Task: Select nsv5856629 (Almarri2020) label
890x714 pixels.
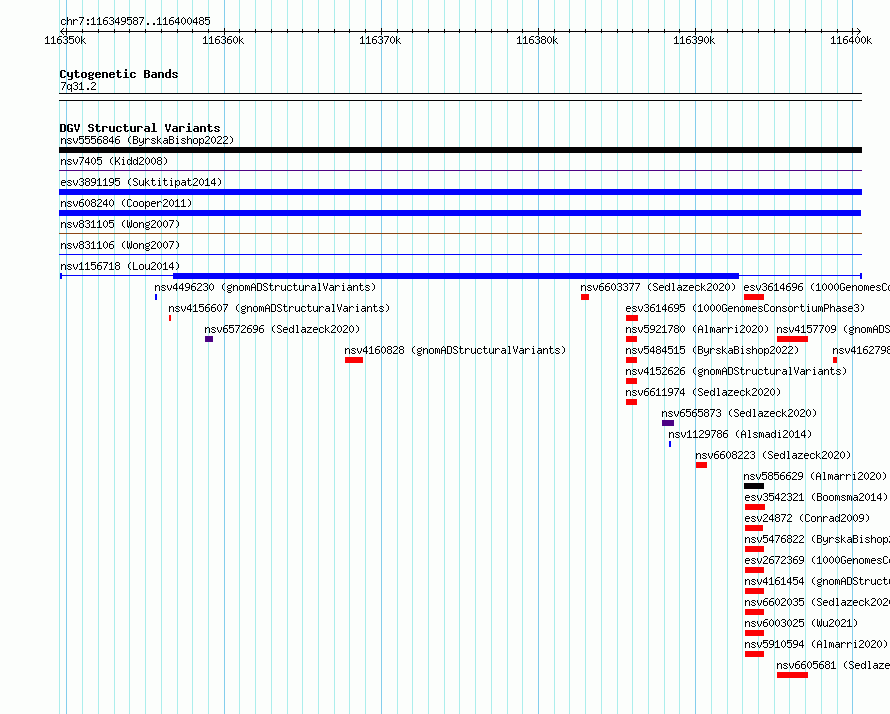Action: tap(815, 476)
